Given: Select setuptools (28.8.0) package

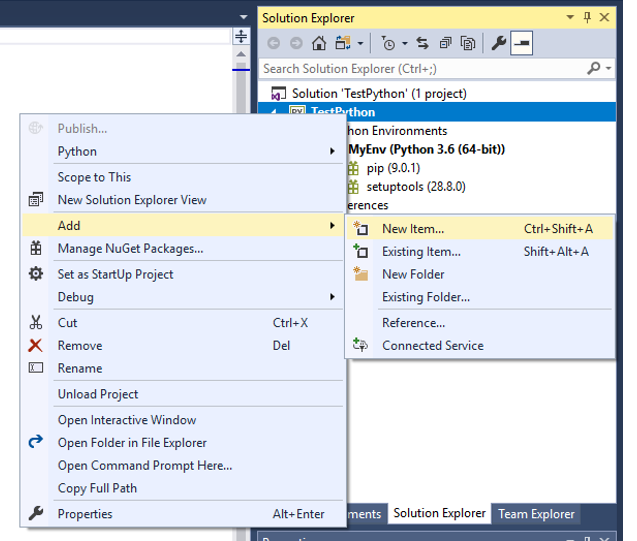Looking at the screenshot, I should 416,187.
